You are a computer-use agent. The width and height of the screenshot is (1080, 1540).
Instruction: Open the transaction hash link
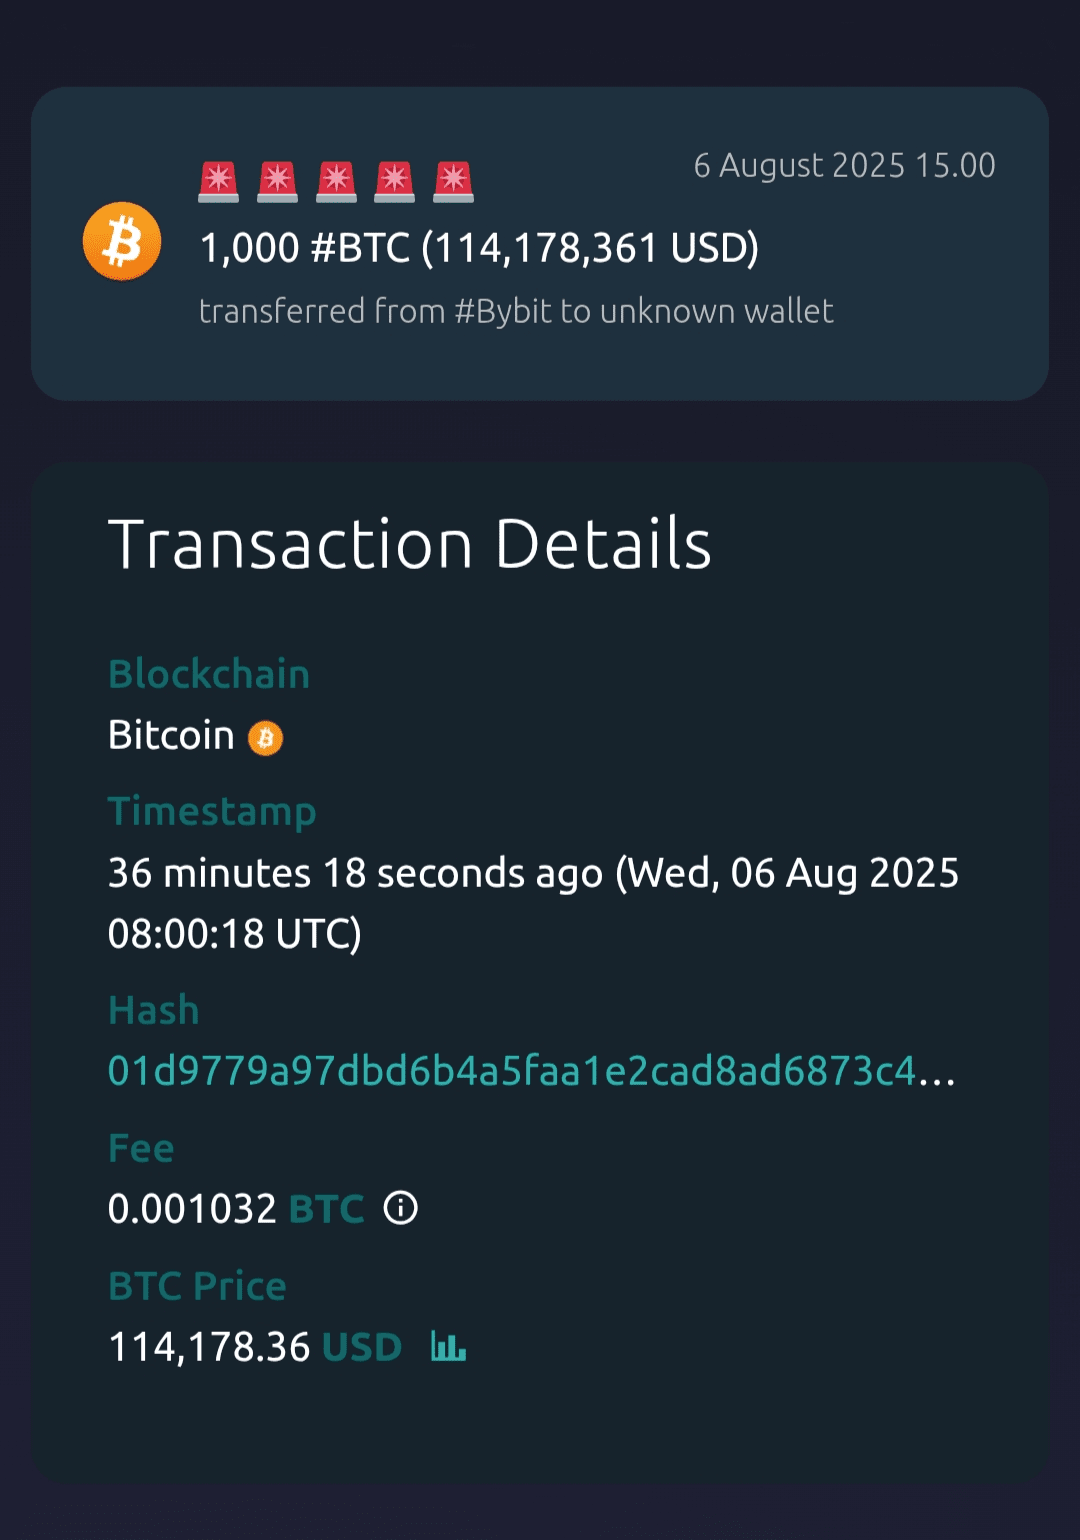530,1071
